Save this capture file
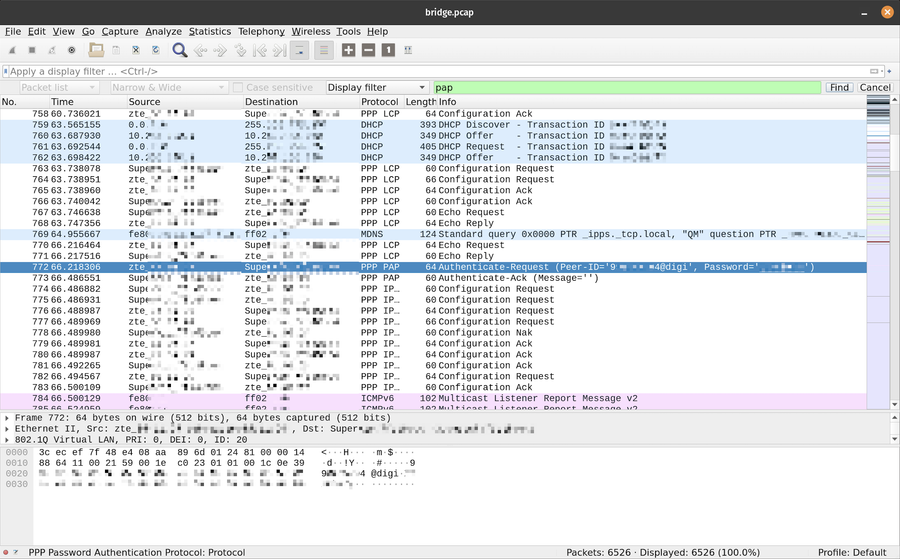The image size is (900, 559). pyautogui.click(x=116, y=51)
